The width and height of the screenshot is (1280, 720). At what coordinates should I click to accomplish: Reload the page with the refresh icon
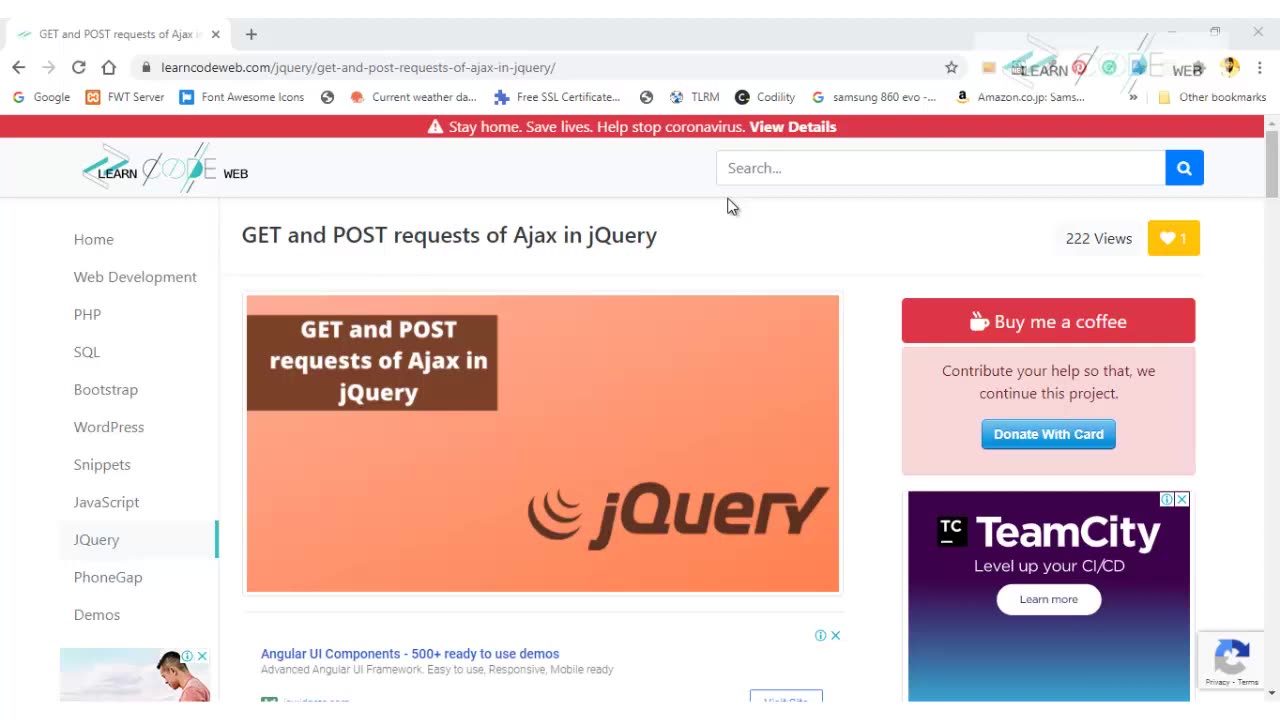click(79, 67)
